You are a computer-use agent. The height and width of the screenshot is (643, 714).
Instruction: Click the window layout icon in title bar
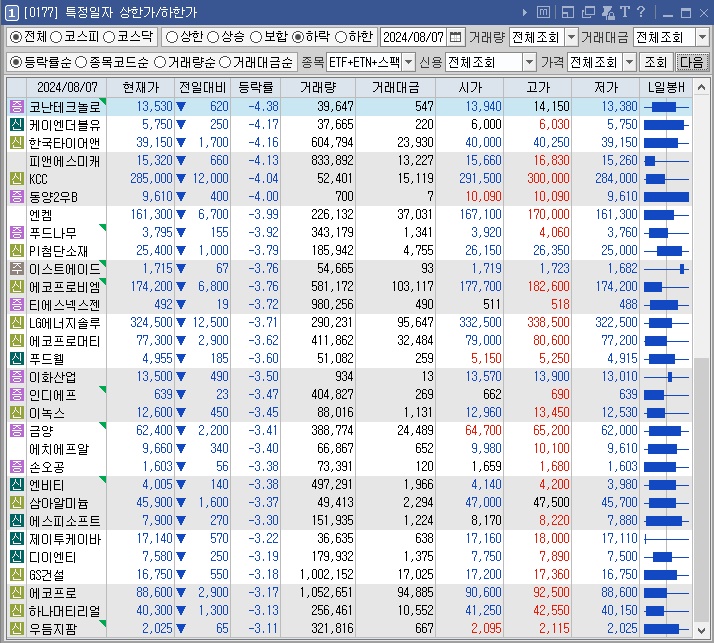coord(567,12)
